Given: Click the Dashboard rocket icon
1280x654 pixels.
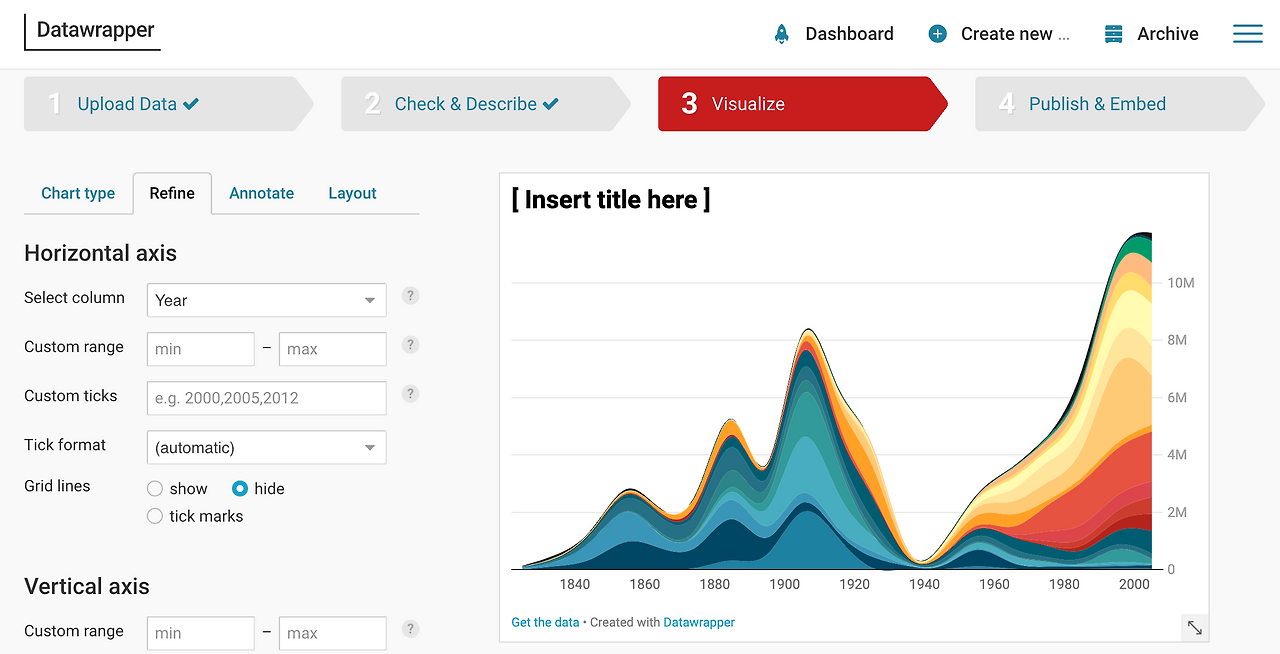Looking at the screenshot, I should tap(782, 34).
